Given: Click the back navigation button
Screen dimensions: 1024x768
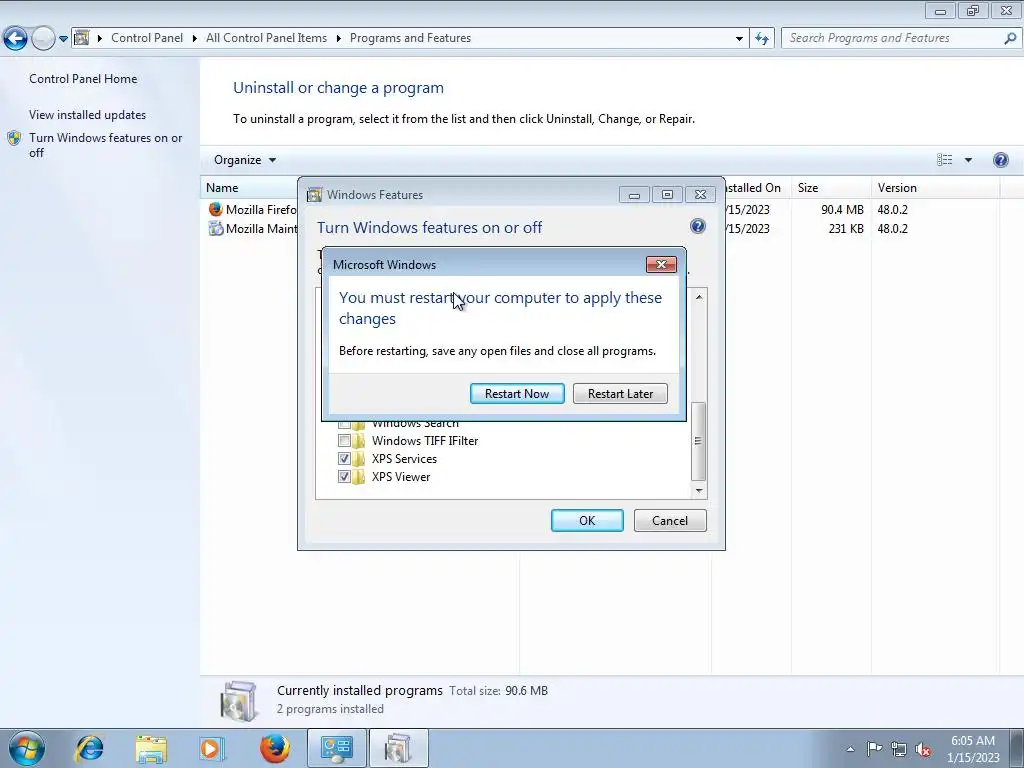Looking at the screenshot, I should point(16,39).
